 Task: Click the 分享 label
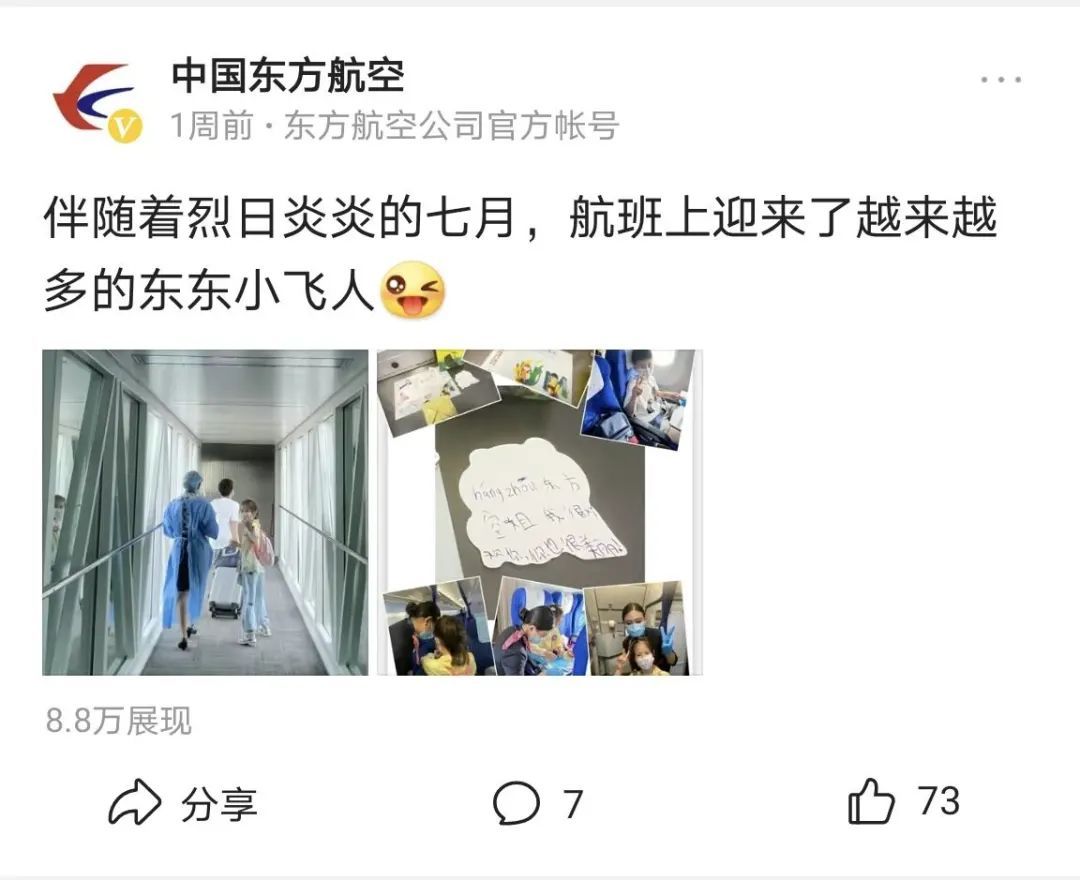click(219, 804)
